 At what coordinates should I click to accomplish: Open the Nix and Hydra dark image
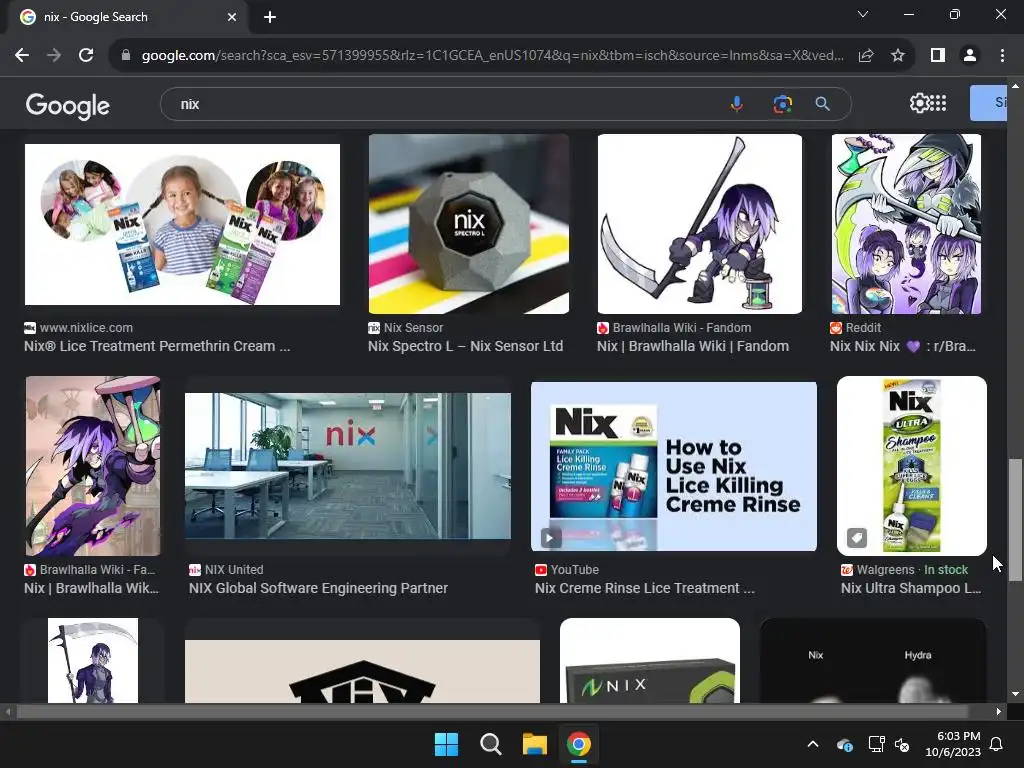[873, 660]
